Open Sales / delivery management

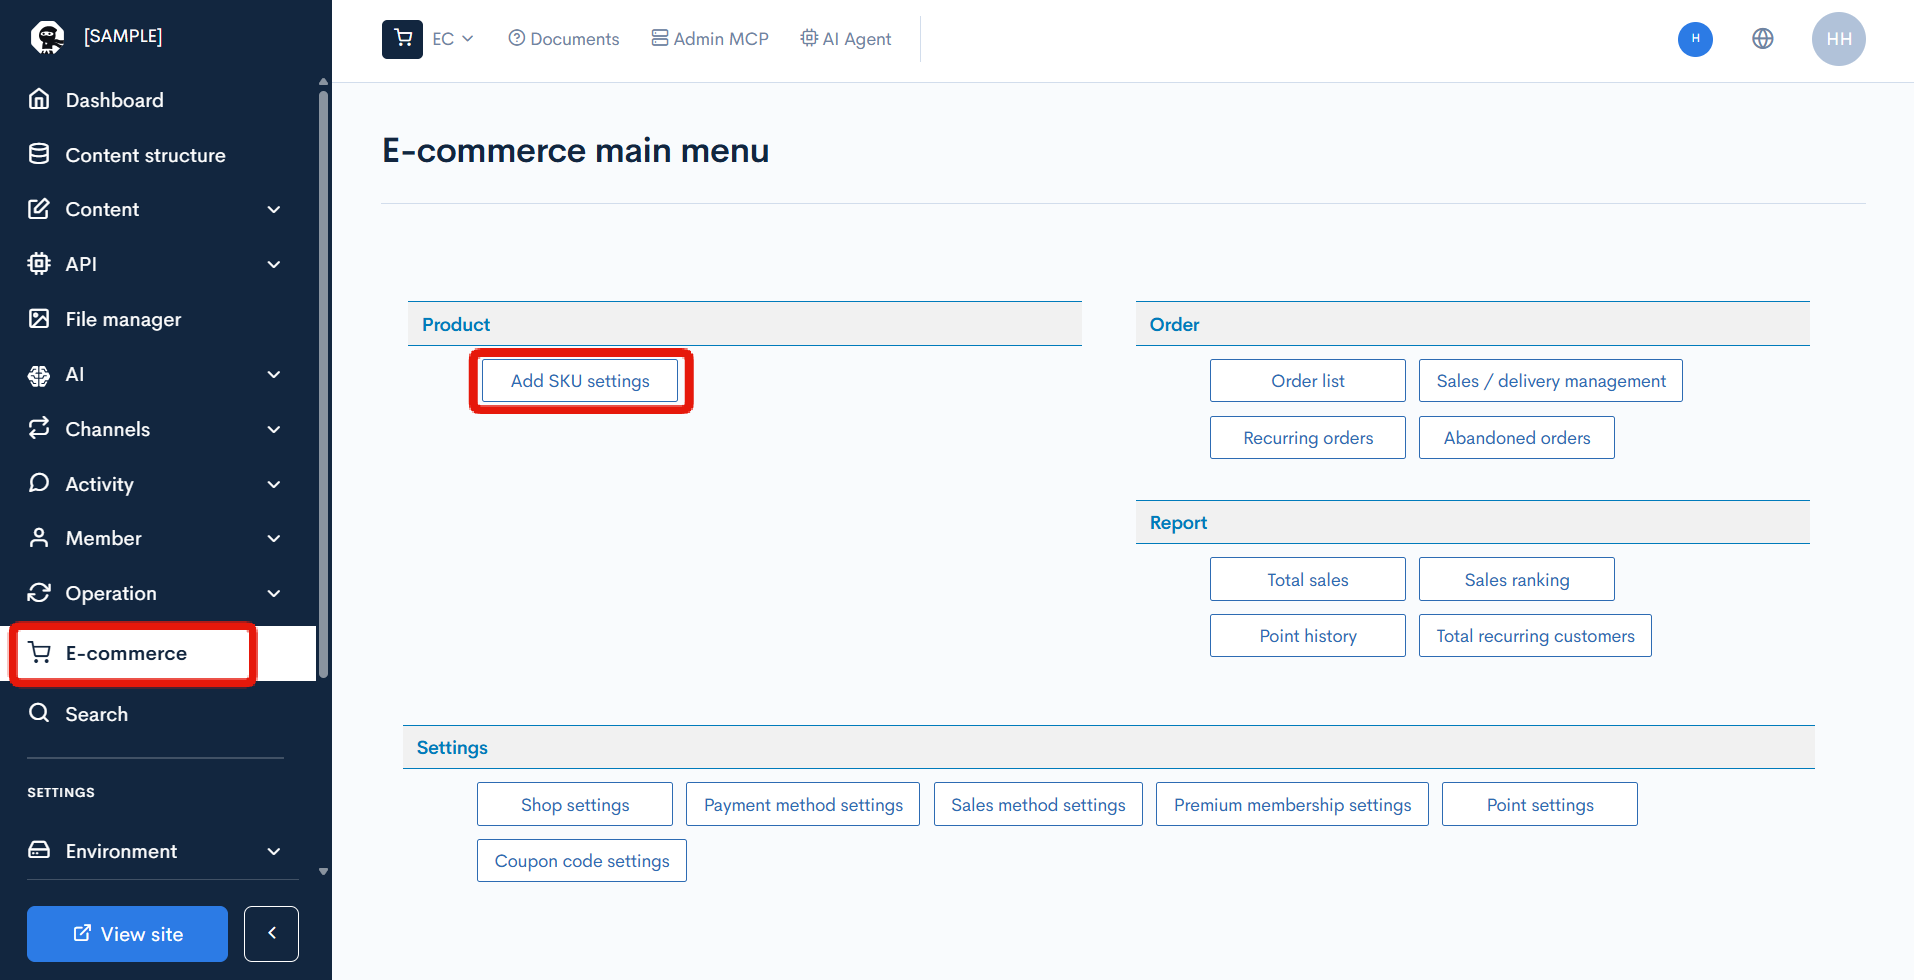(1550, 381)
